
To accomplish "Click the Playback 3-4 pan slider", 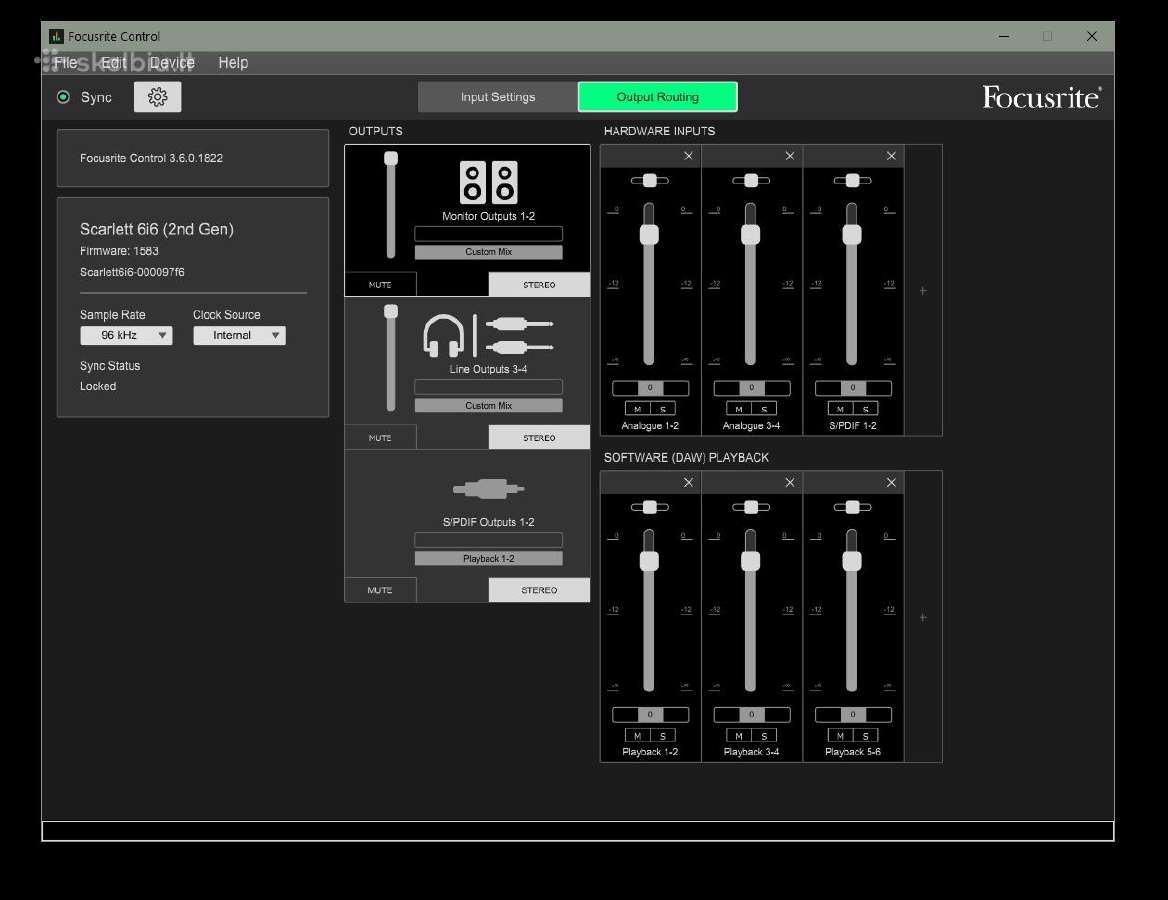I will pos(751,507).
